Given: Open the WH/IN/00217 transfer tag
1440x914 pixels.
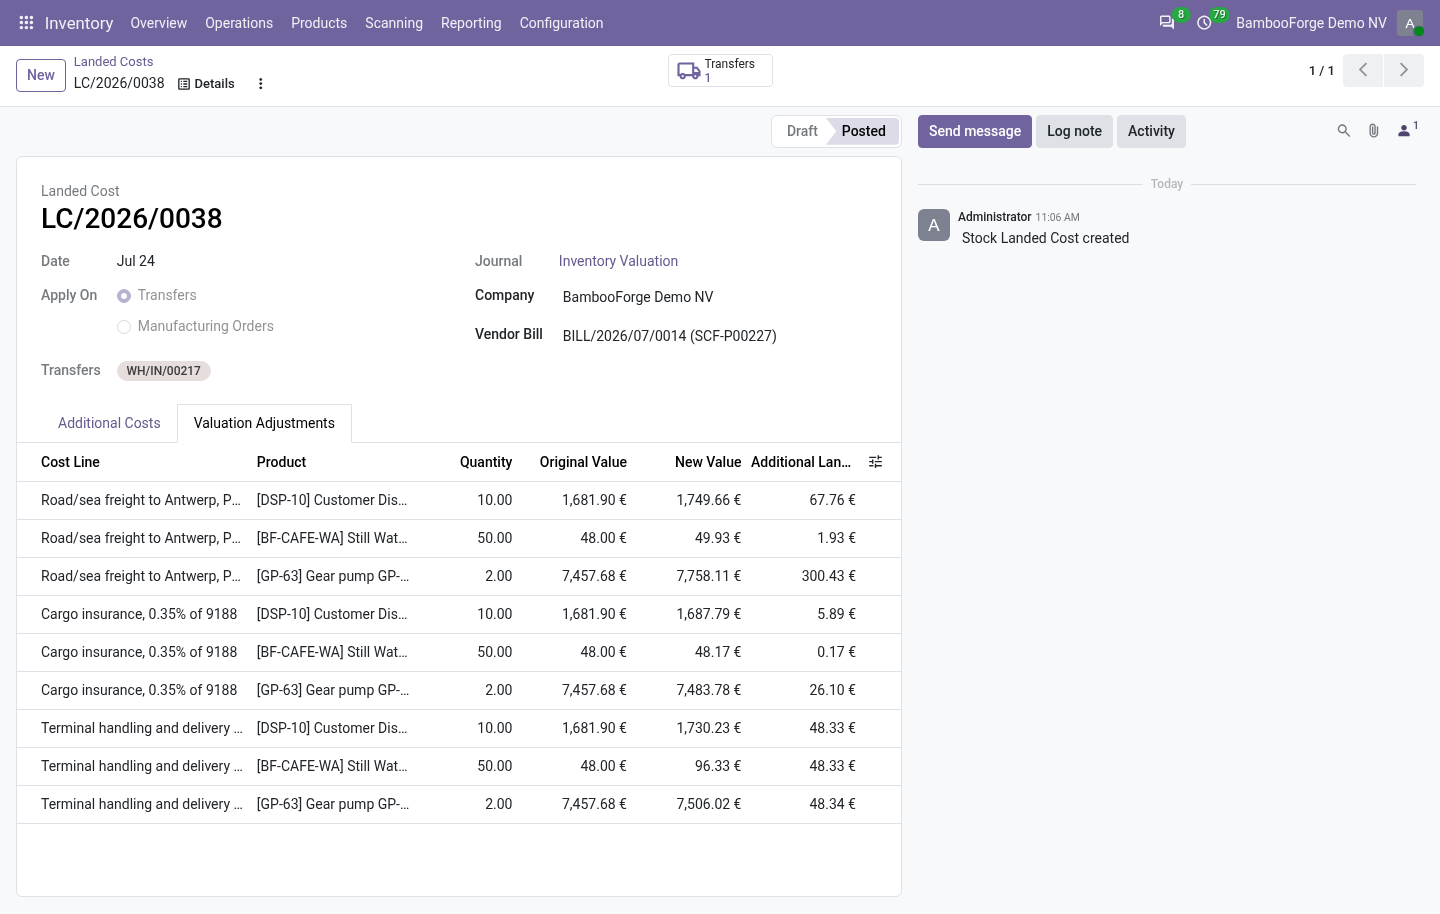Looking at the screenshot, I should pyautogui.click(x=164, y=371).
